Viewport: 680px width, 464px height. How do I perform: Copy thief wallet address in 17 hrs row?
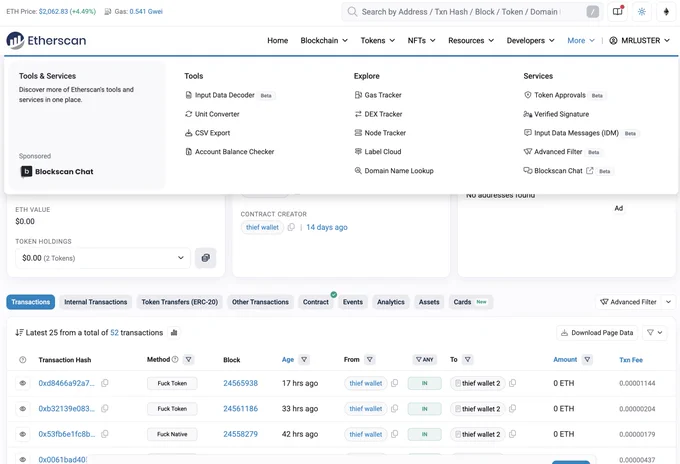(x=394, y=383)
